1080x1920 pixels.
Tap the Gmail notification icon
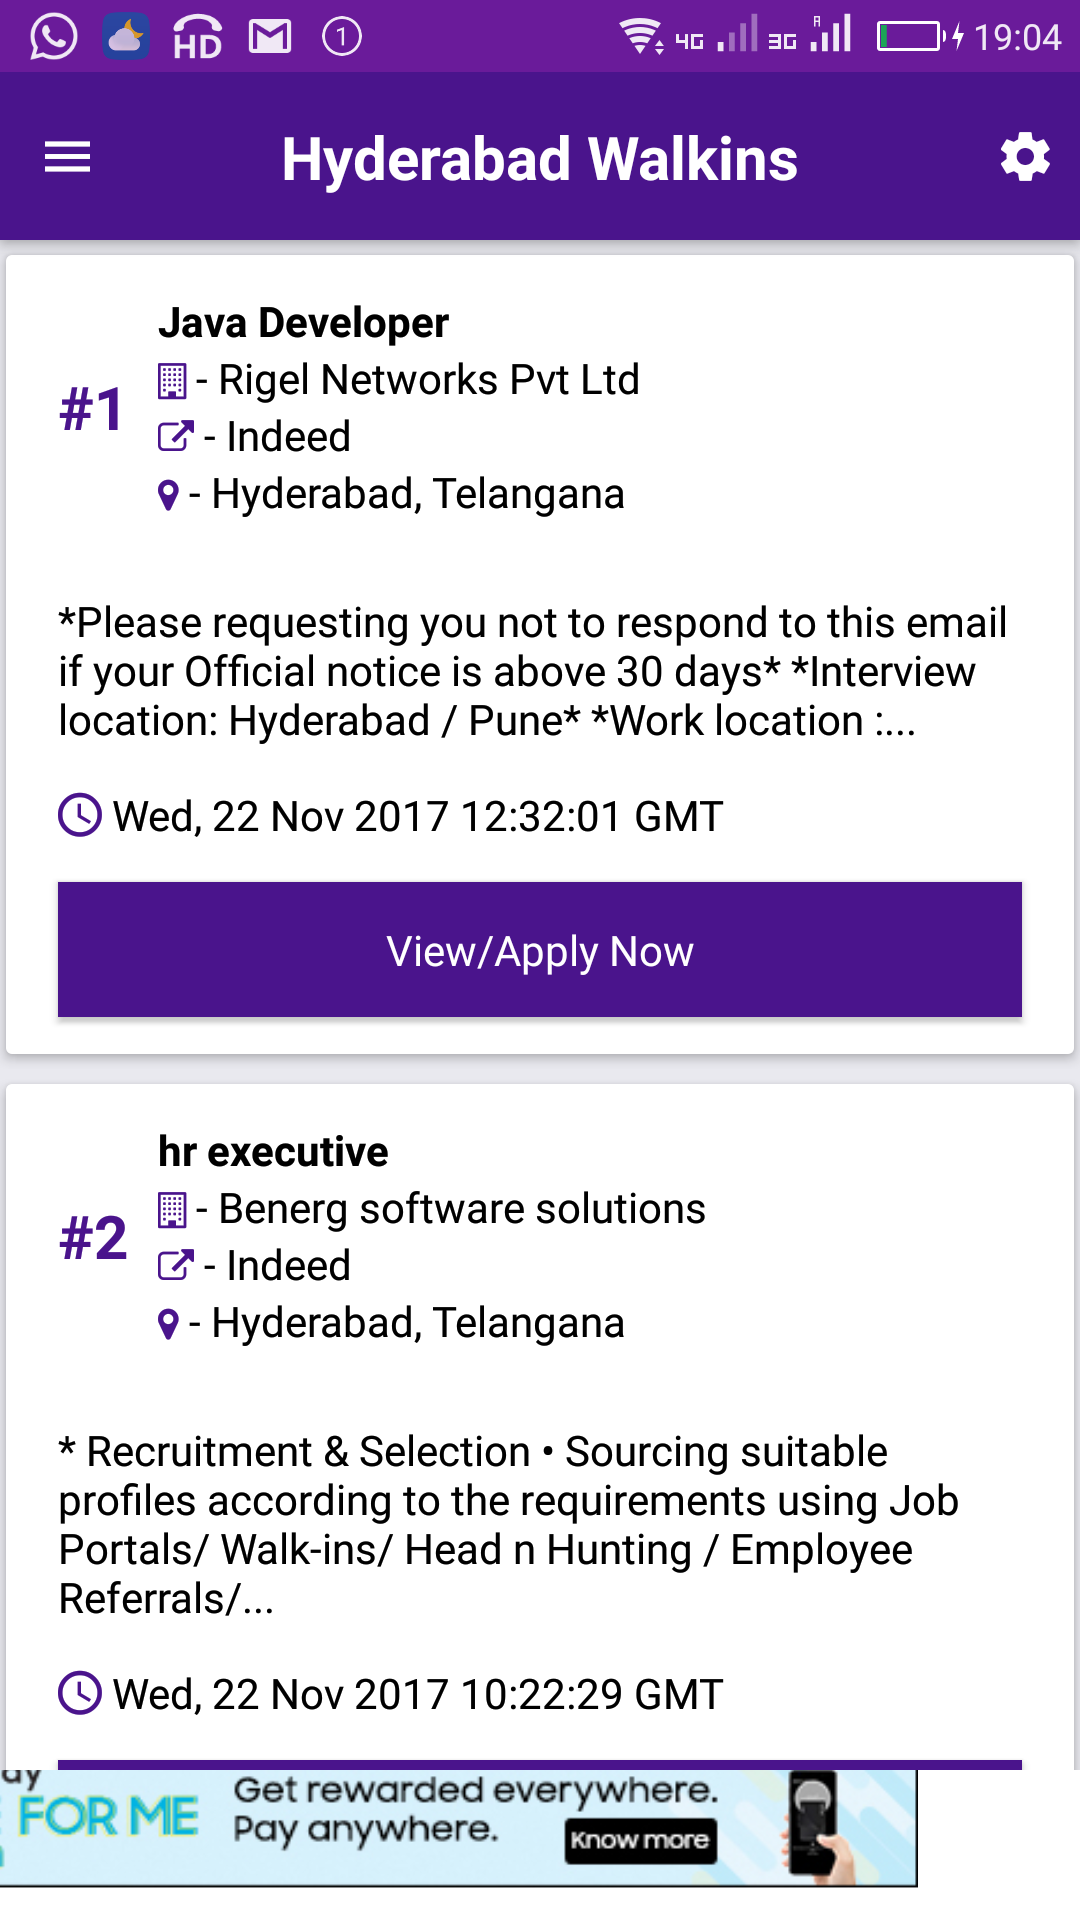270,37
